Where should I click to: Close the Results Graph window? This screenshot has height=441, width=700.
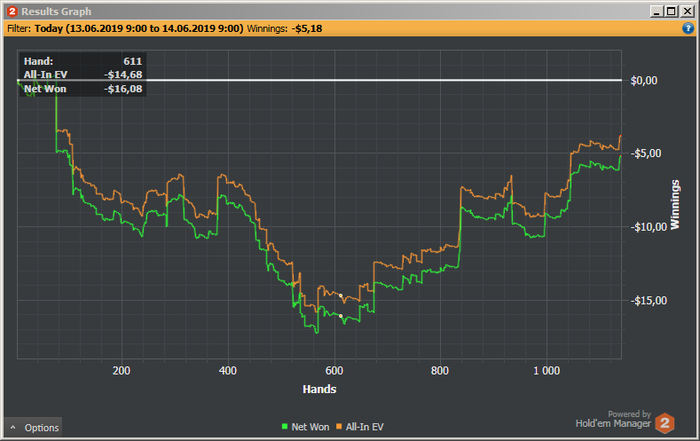coord(687,12)
